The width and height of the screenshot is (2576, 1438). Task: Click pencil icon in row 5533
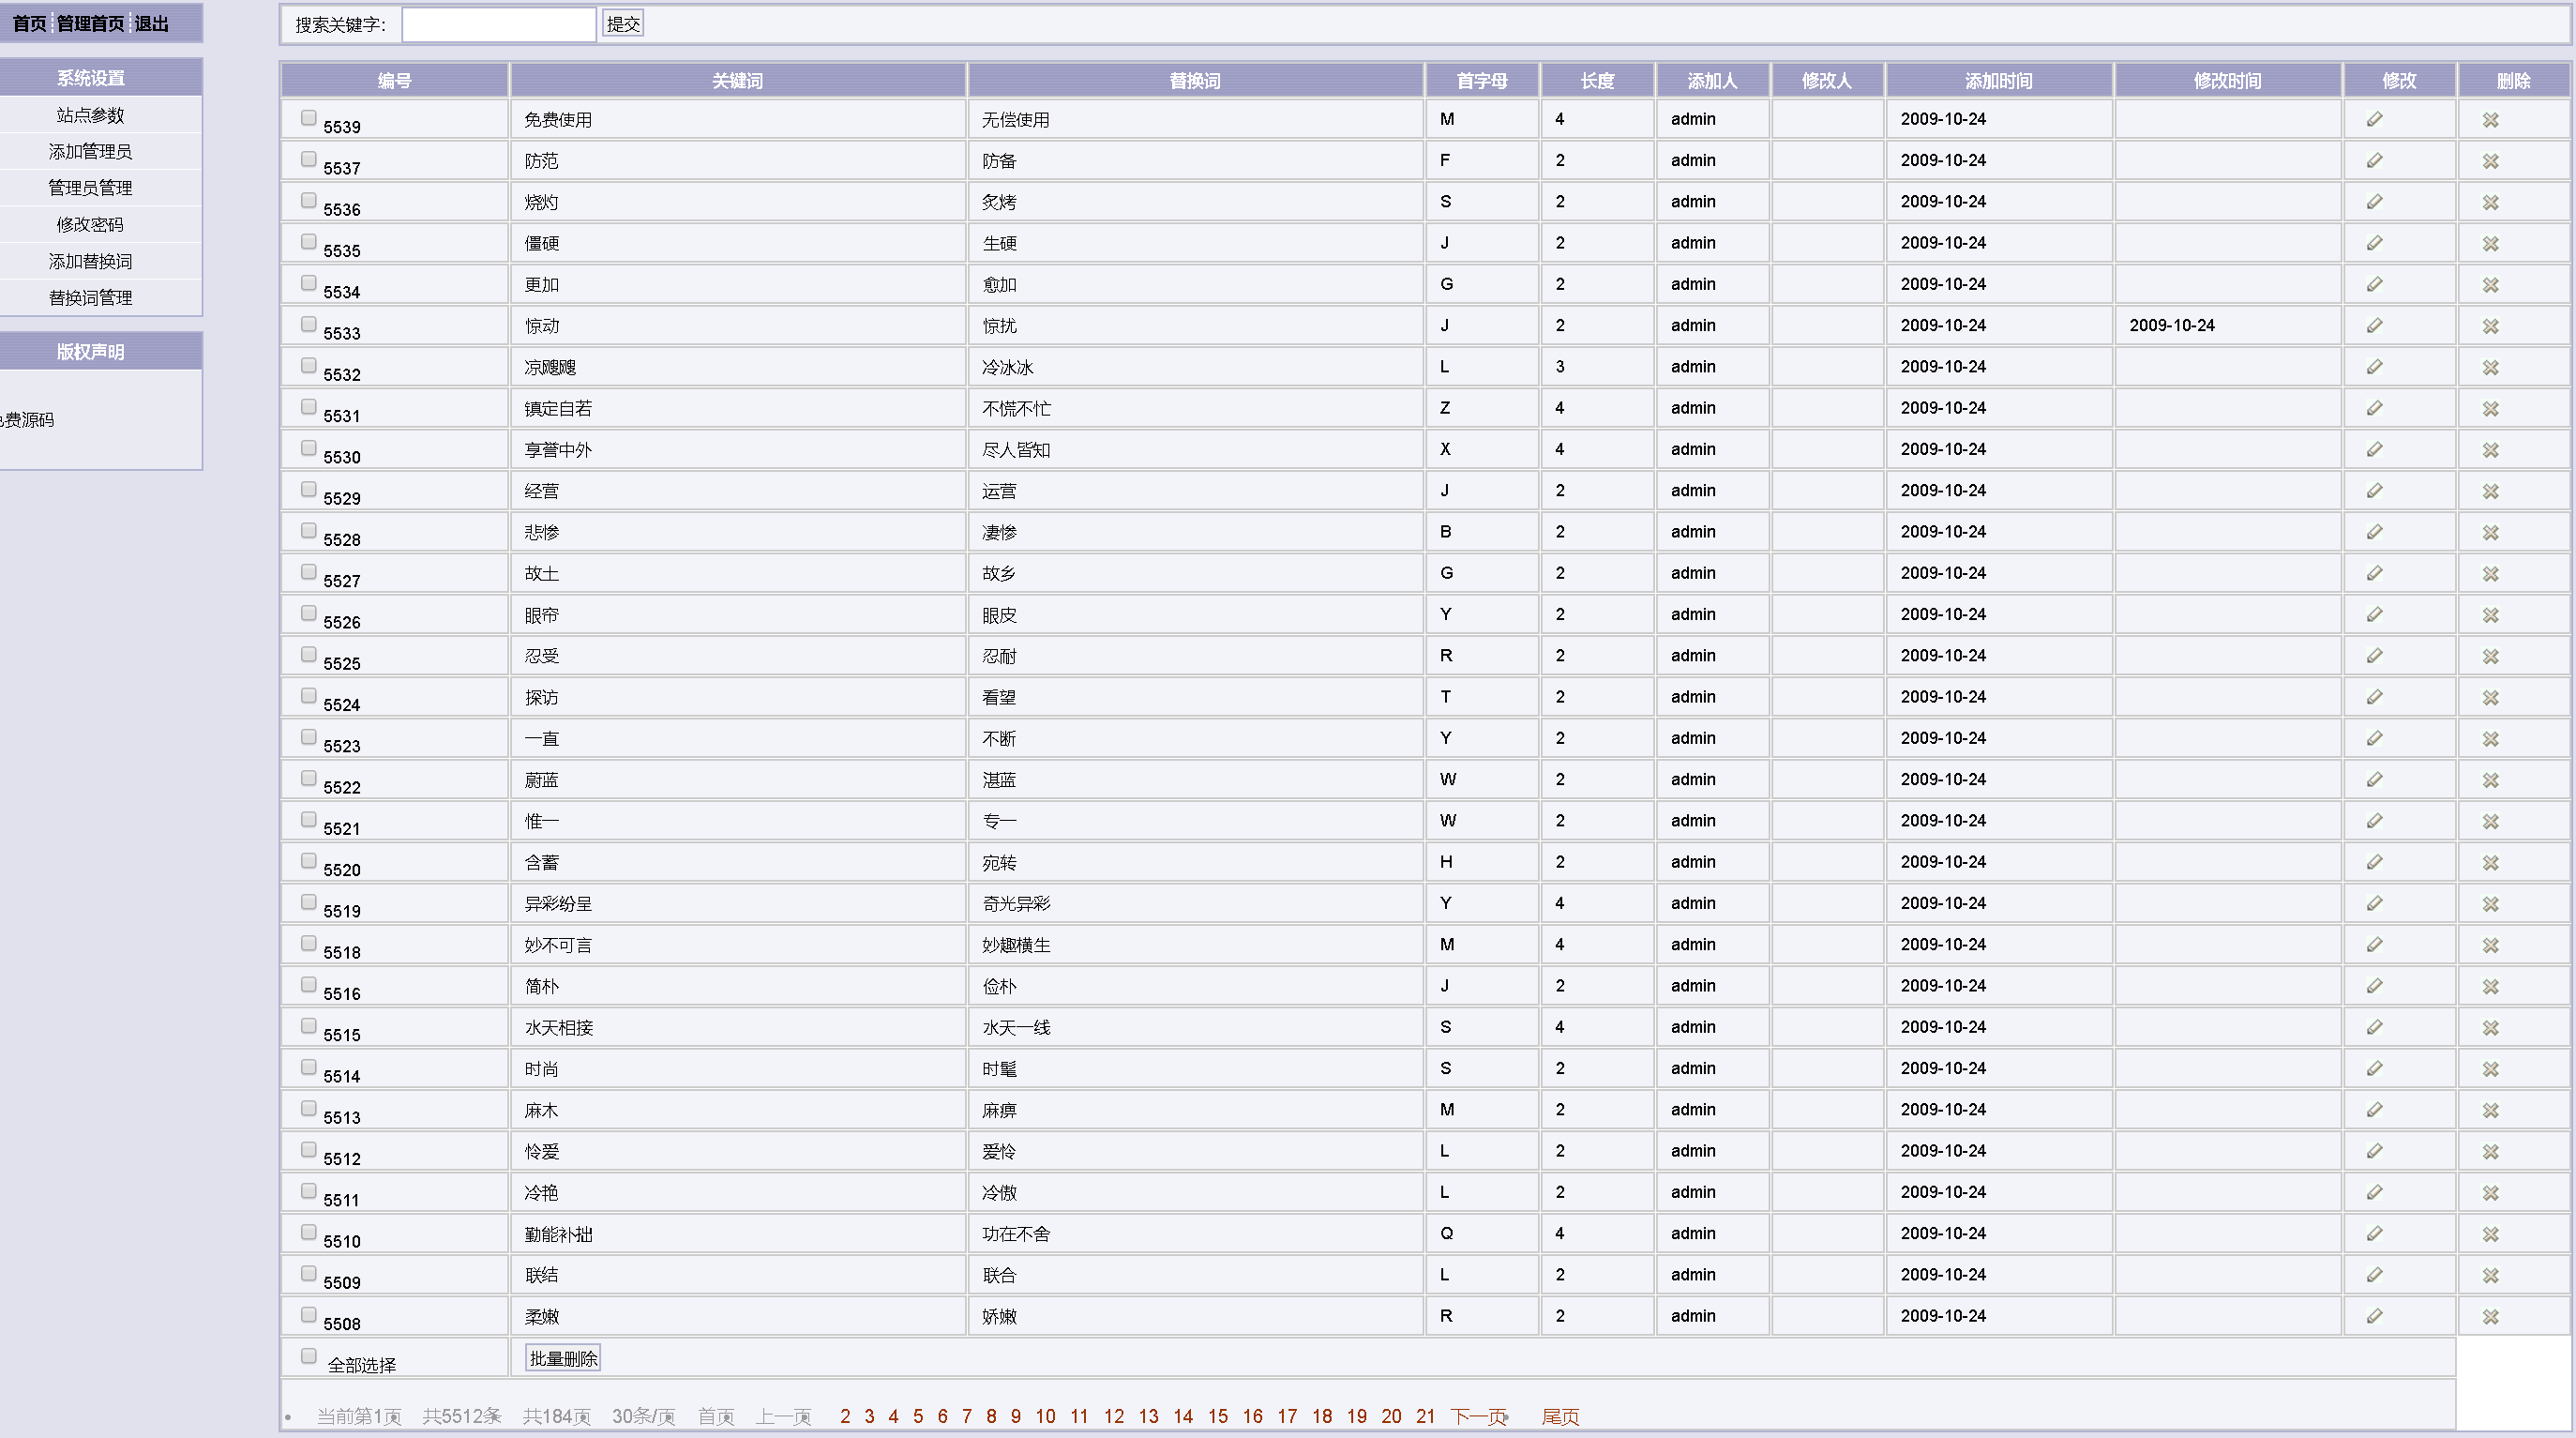tap(2374, 326)
